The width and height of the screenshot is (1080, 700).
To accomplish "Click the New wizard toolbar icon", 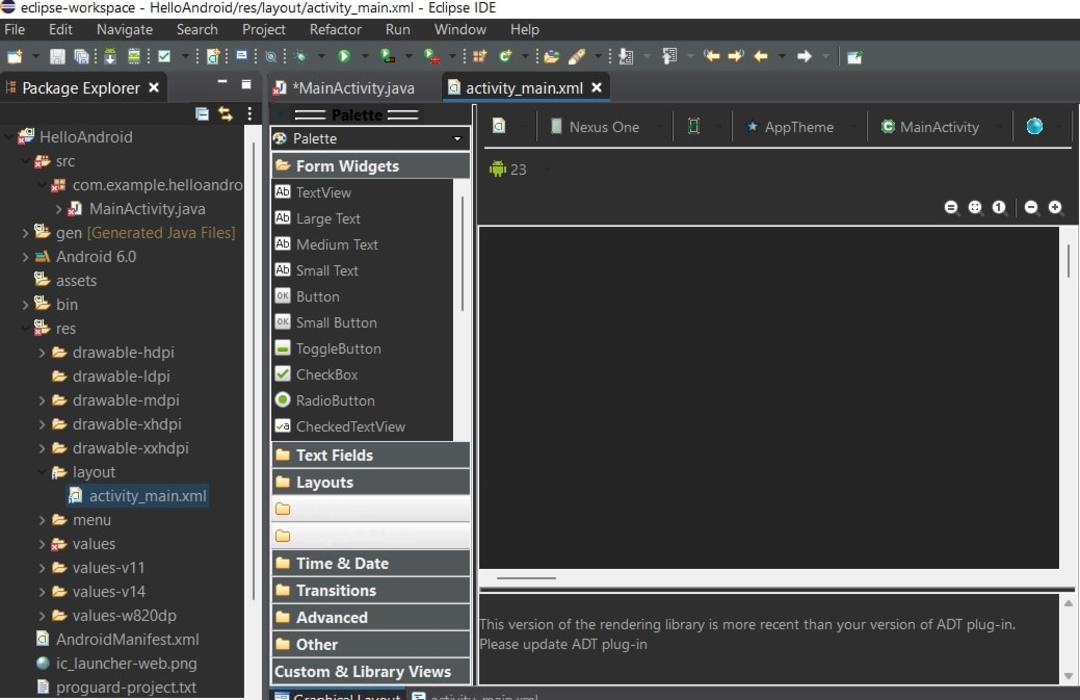I will 14,56.
